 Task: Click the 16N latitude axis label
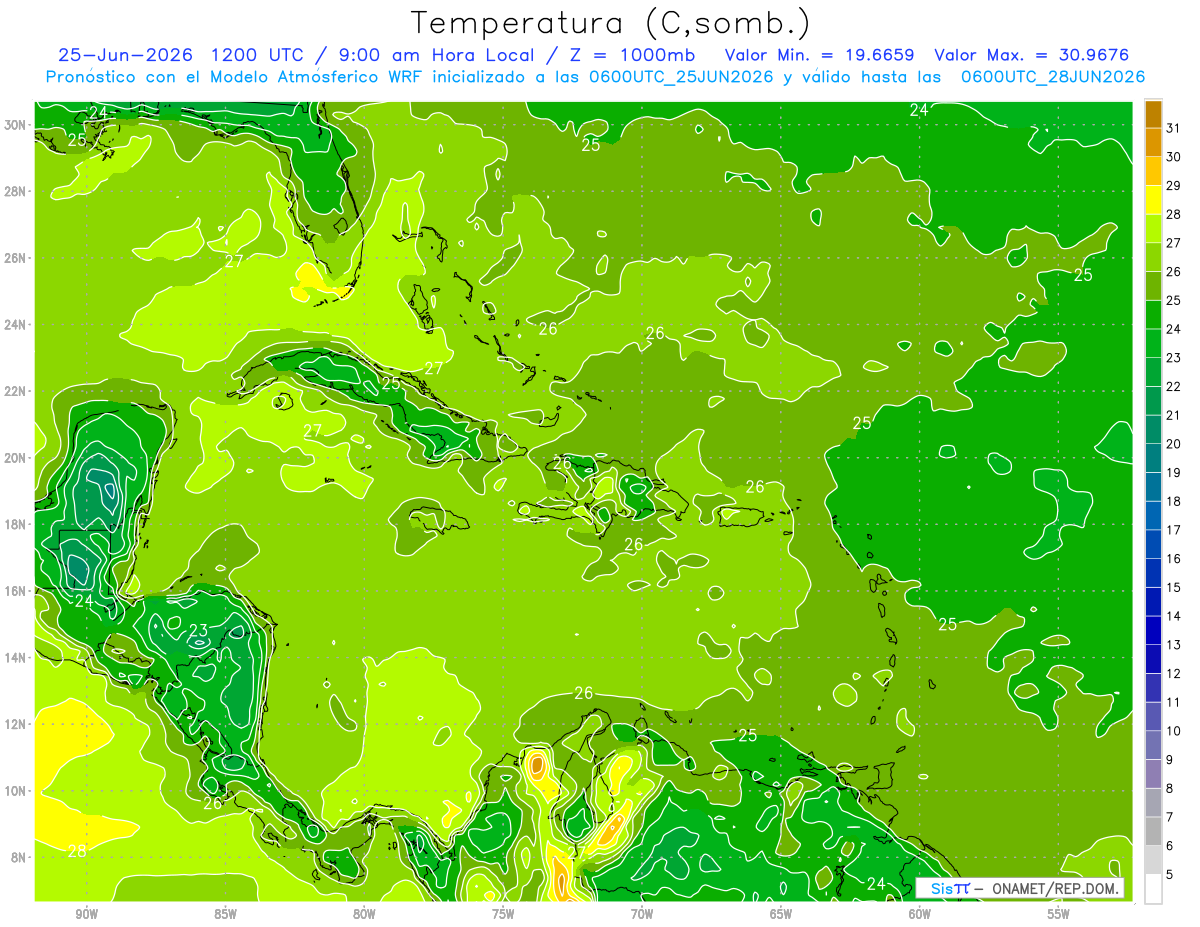click(x=17, y=590)
